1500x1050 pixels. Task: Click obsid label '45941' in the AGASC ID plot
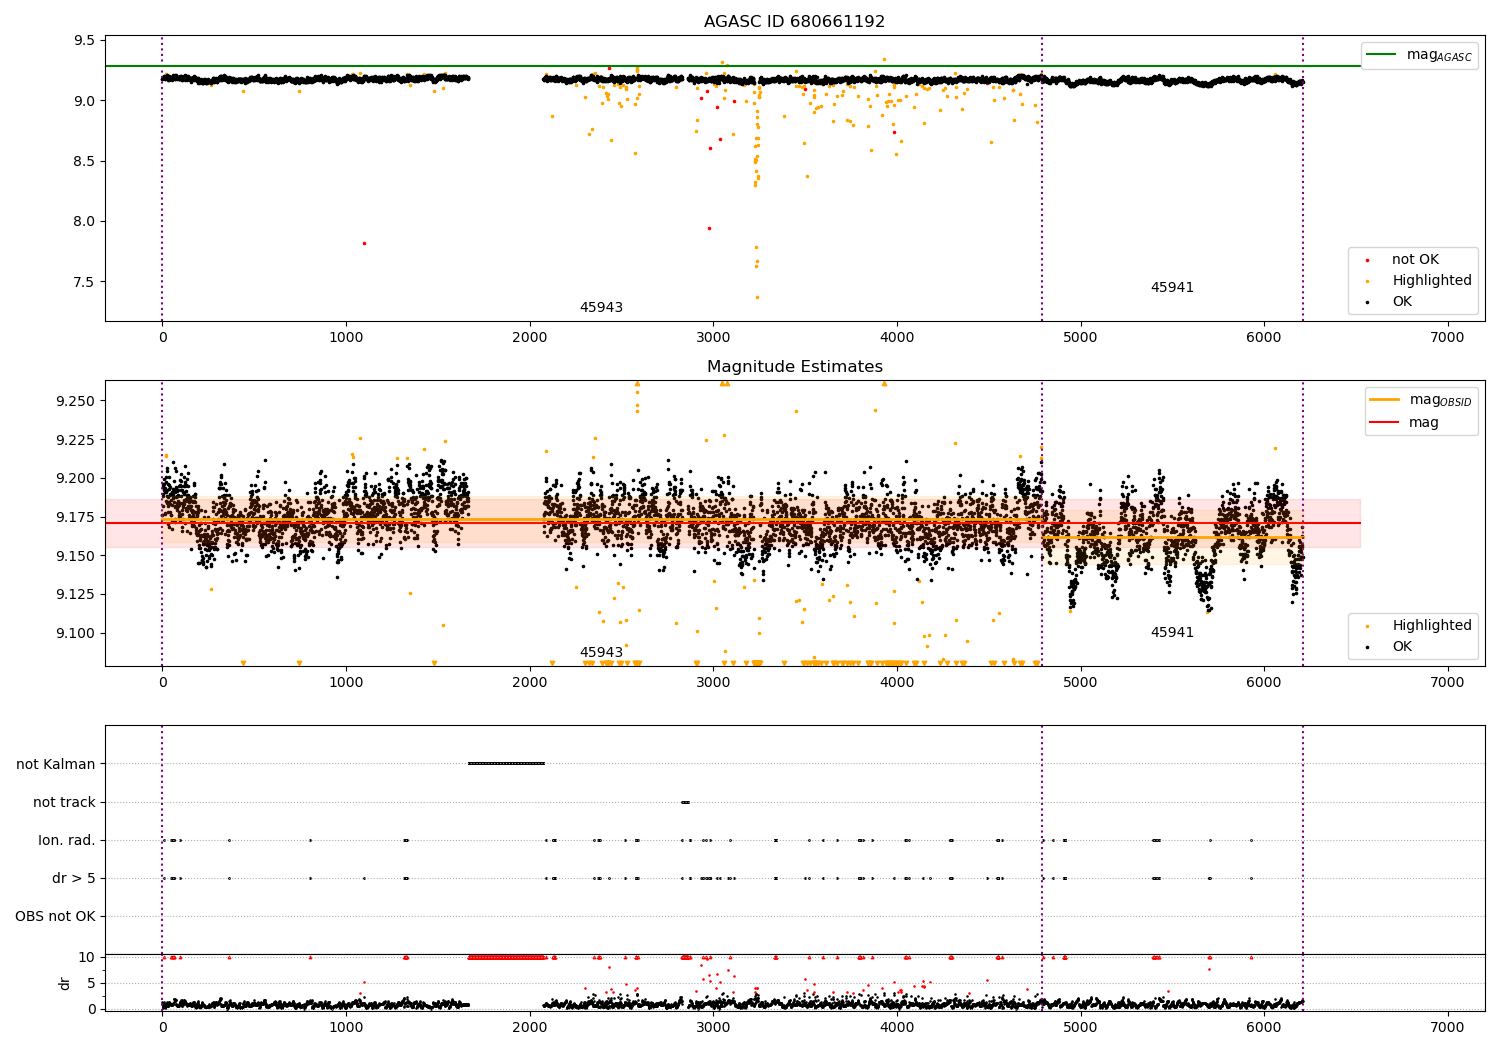pyautogui.click(x=1172, y=288)
